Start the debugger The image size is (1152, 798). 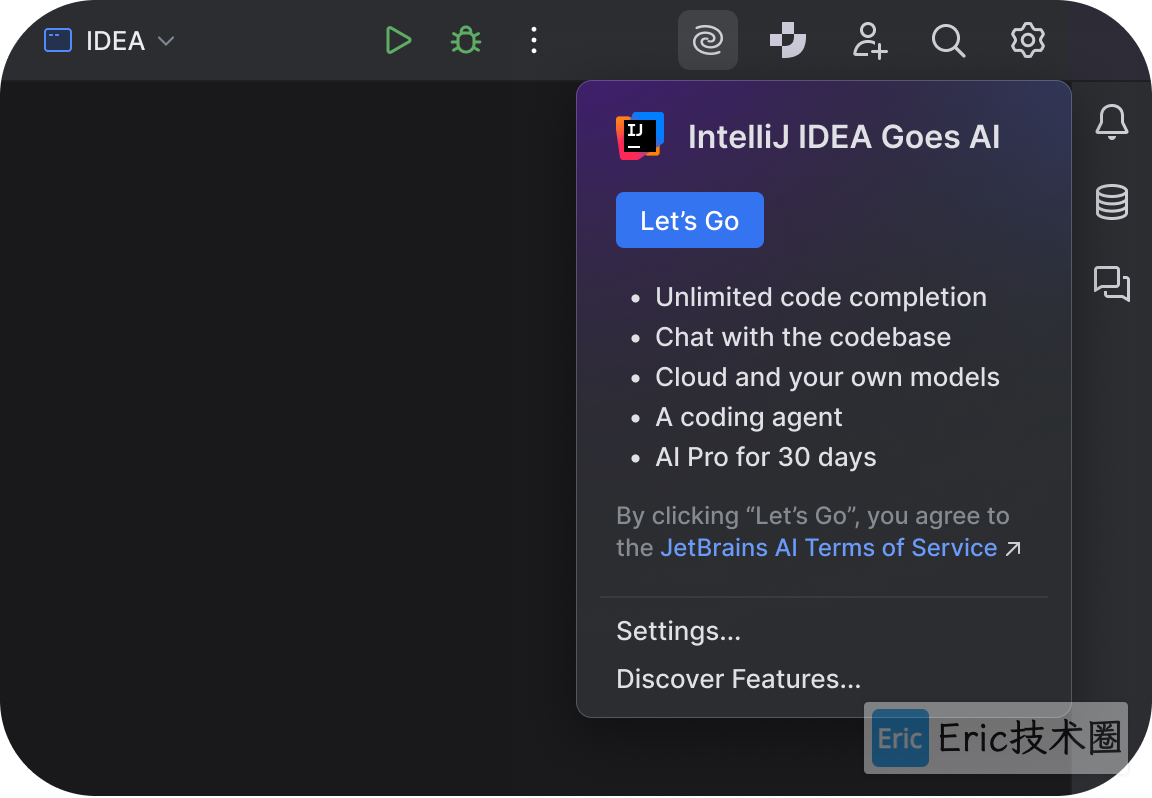tap(466, 41)
